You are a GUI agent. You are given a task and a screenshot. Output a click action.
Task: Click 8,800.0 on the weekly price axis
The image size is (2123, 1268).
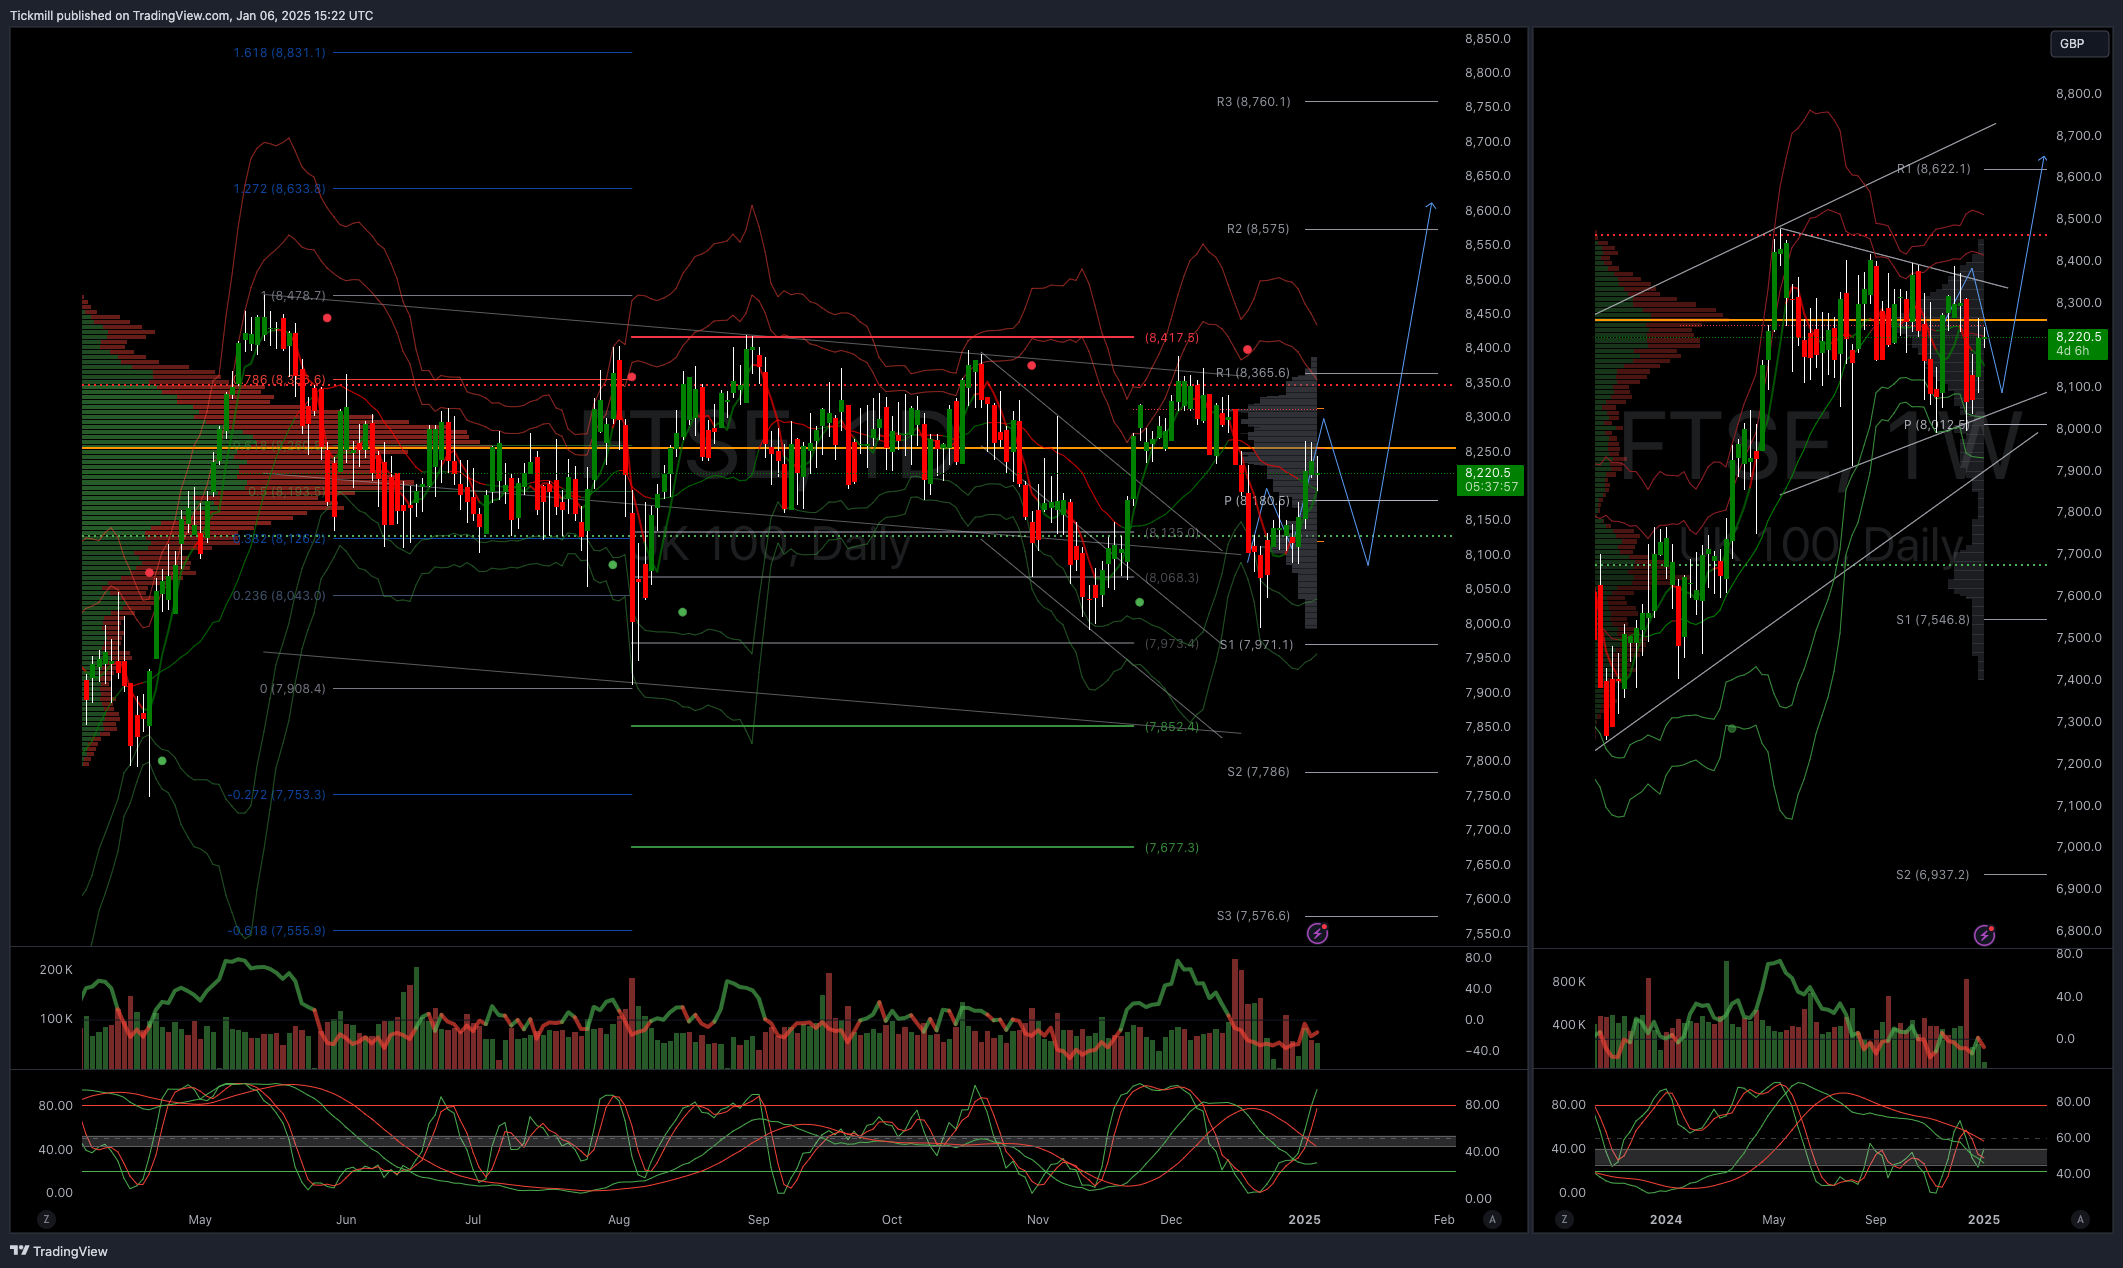coord(2079,94)
